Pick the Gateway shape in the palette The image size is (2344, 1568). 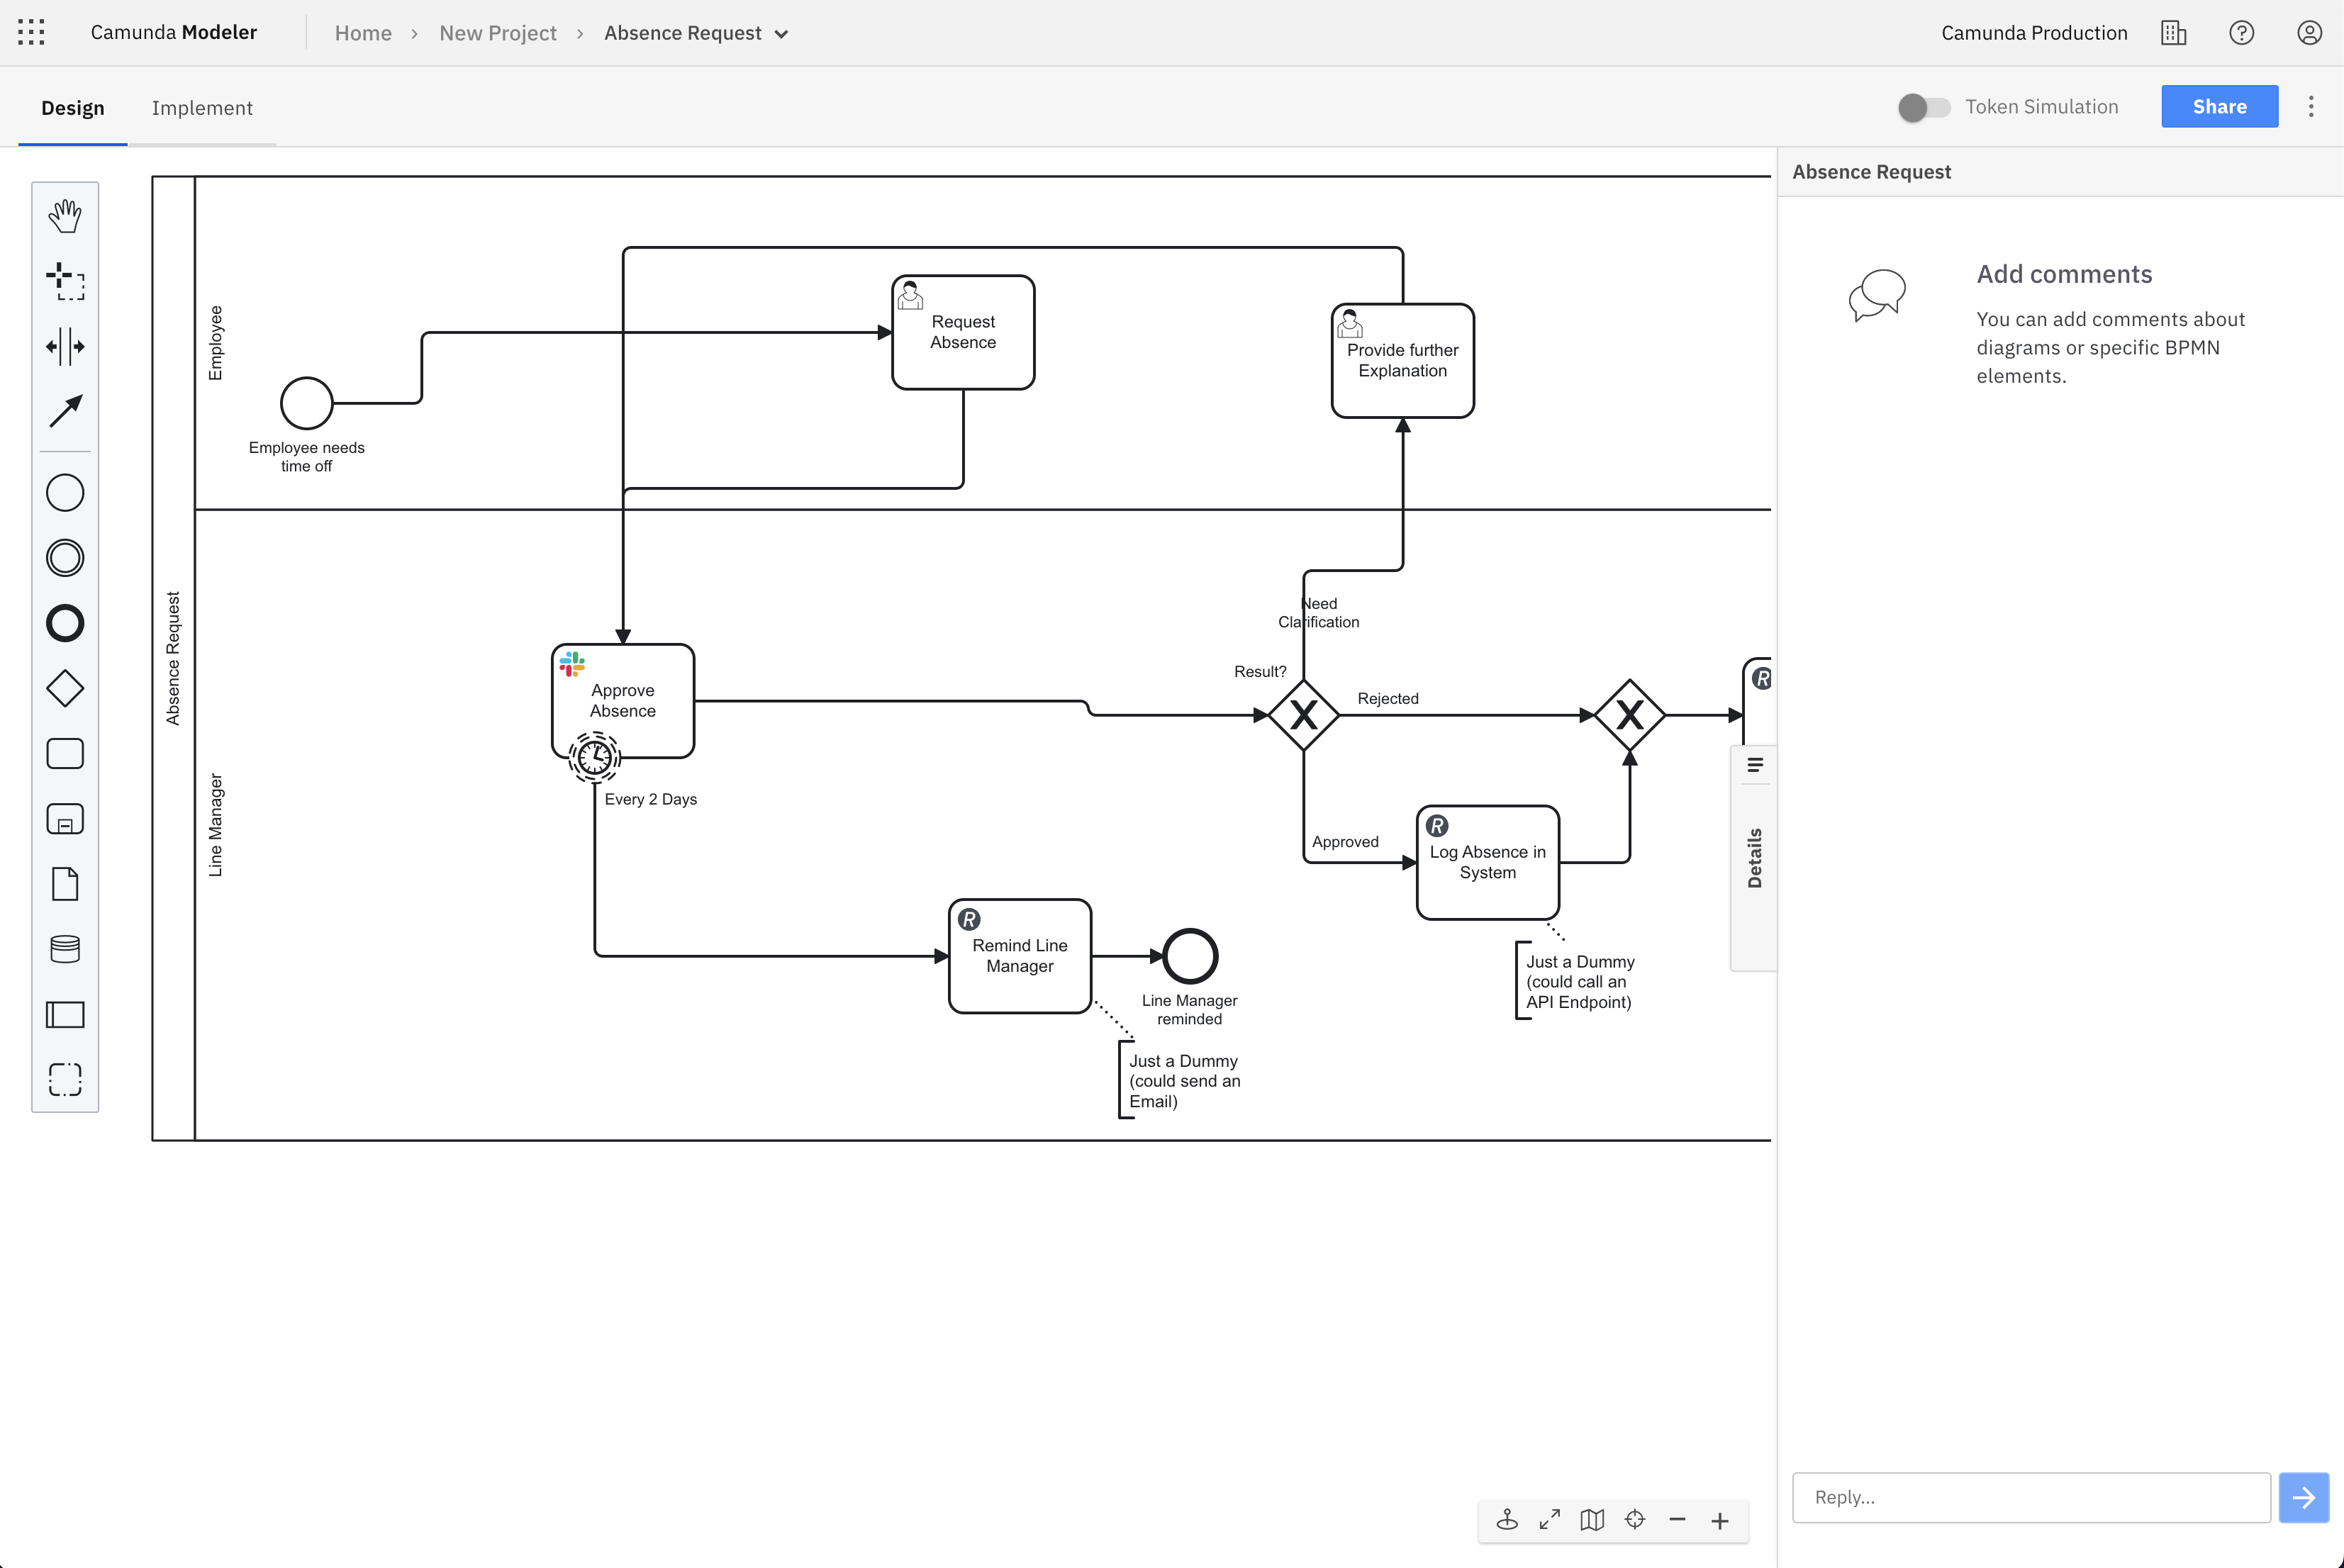(x=65, y=688)
